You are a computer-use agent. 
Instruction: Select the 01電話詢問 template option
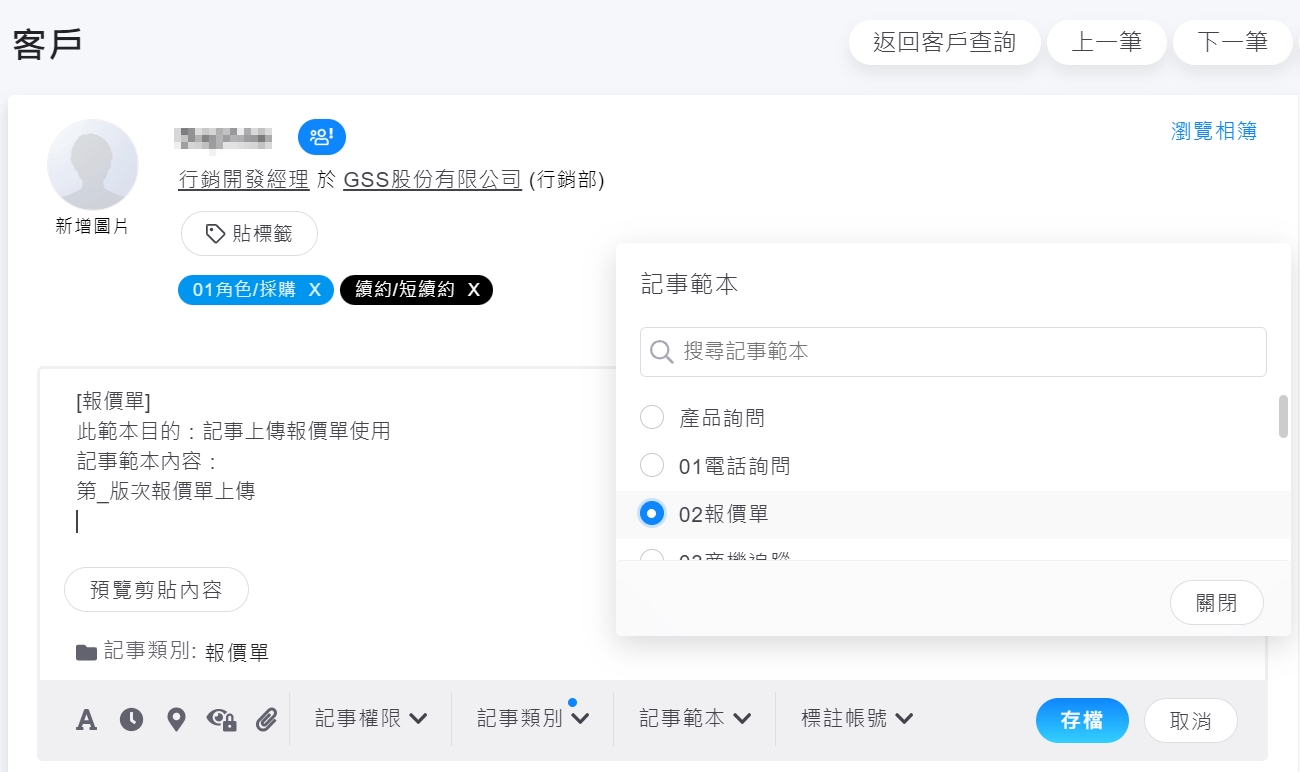point(652,465)
